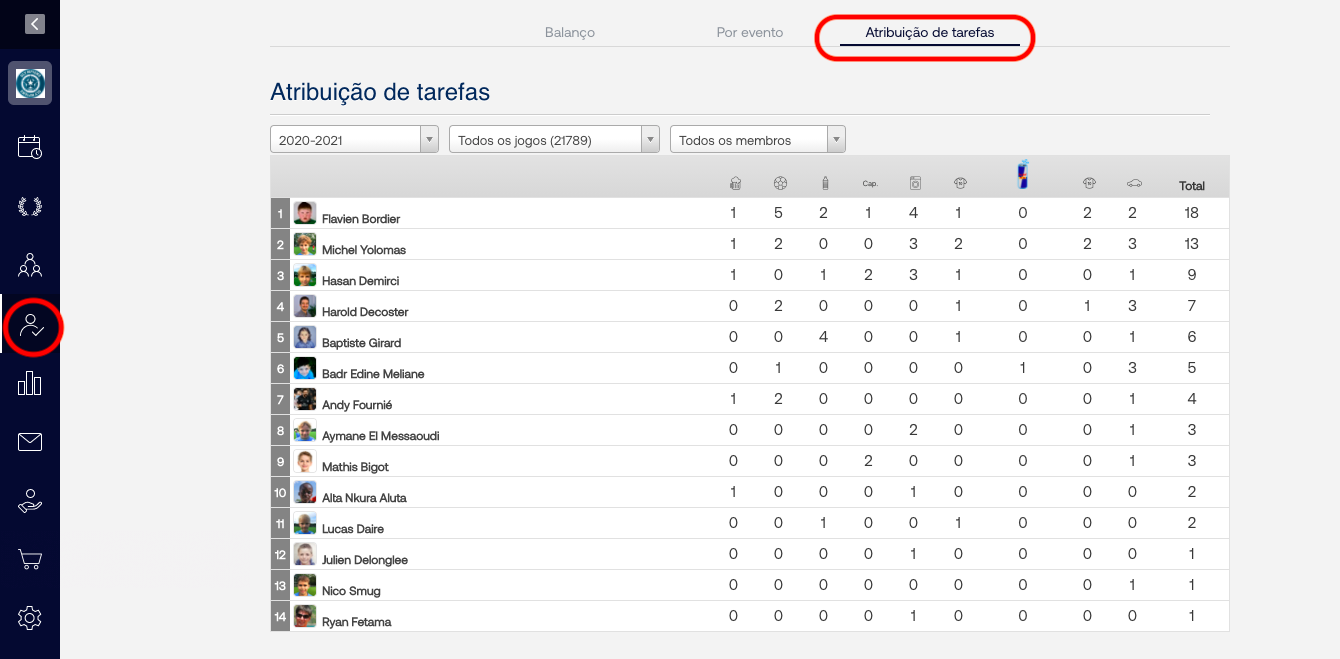Open the calendar icon in the sidebar
Screen dimensions: 1340x659
tap(30, 147)
